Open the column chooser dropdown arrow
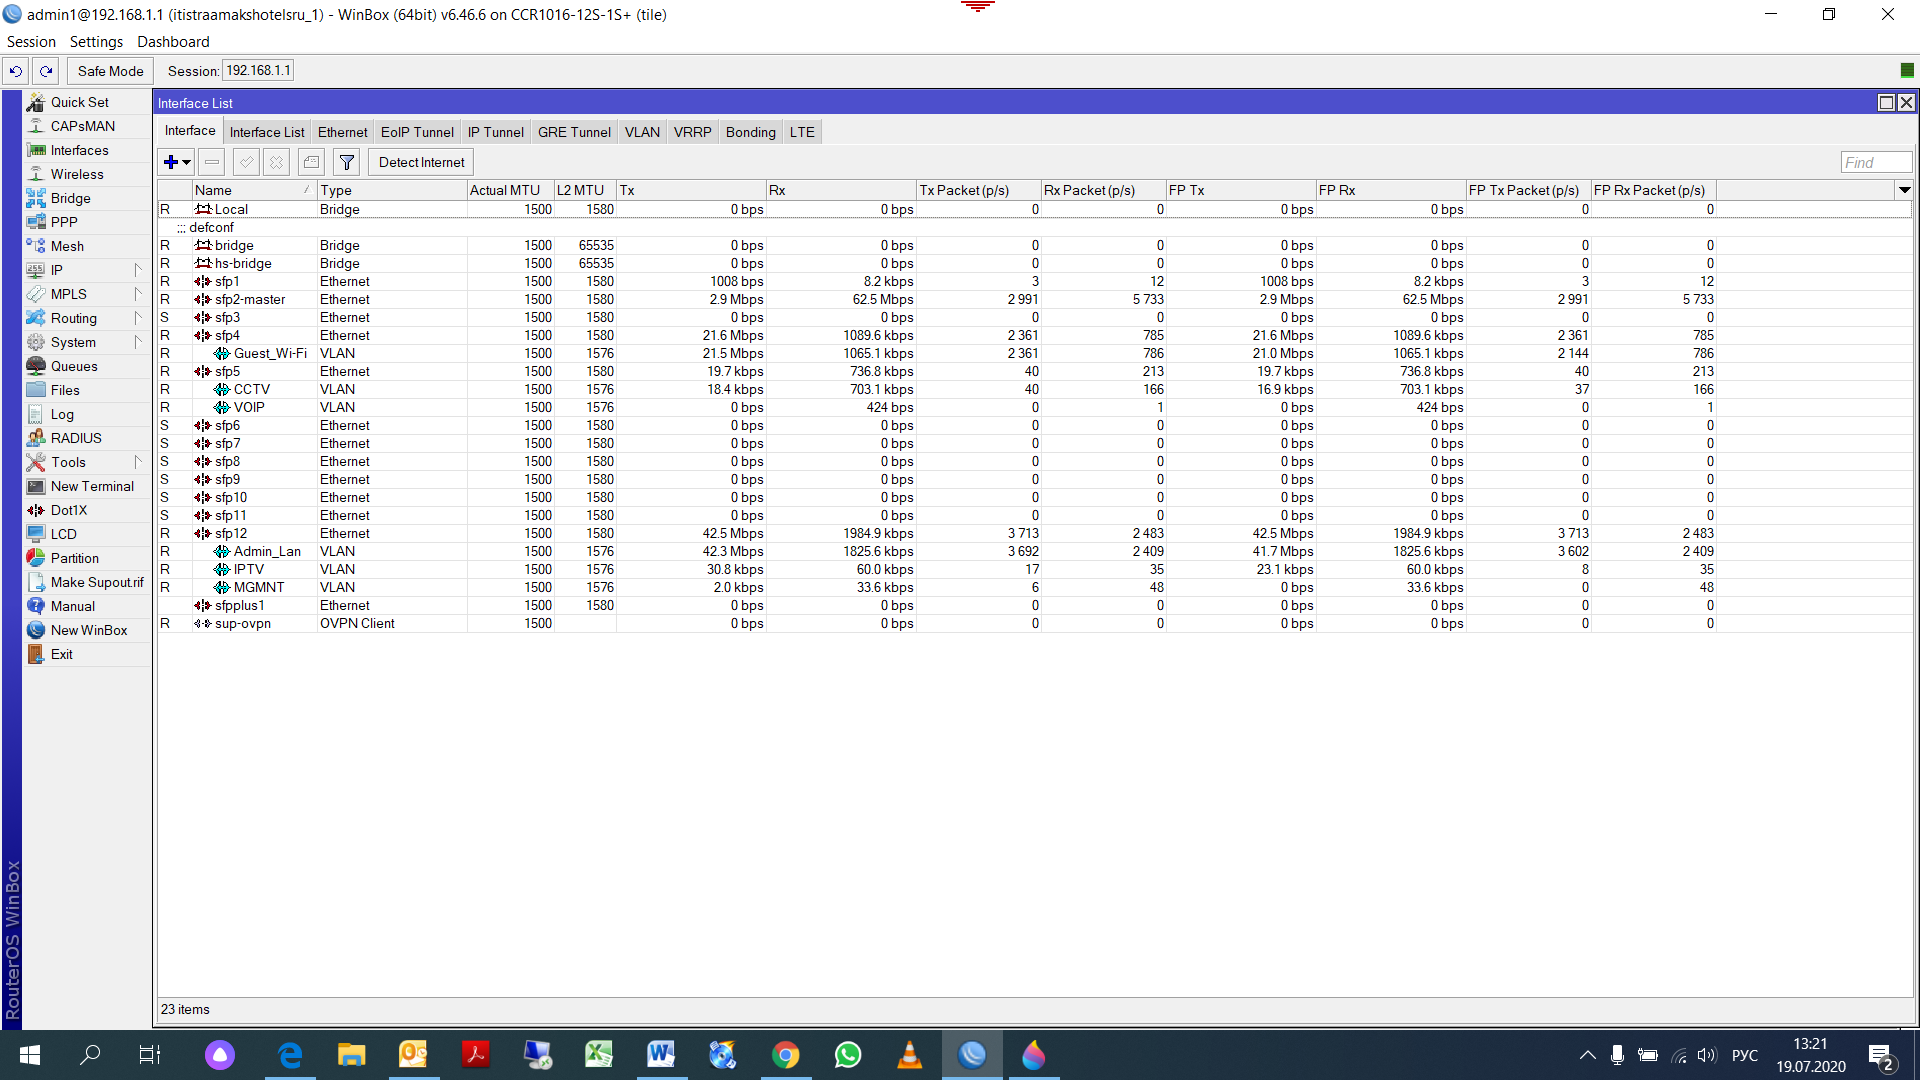The width and height of the screenshot is (1920, 1080). pos(1904,190)
